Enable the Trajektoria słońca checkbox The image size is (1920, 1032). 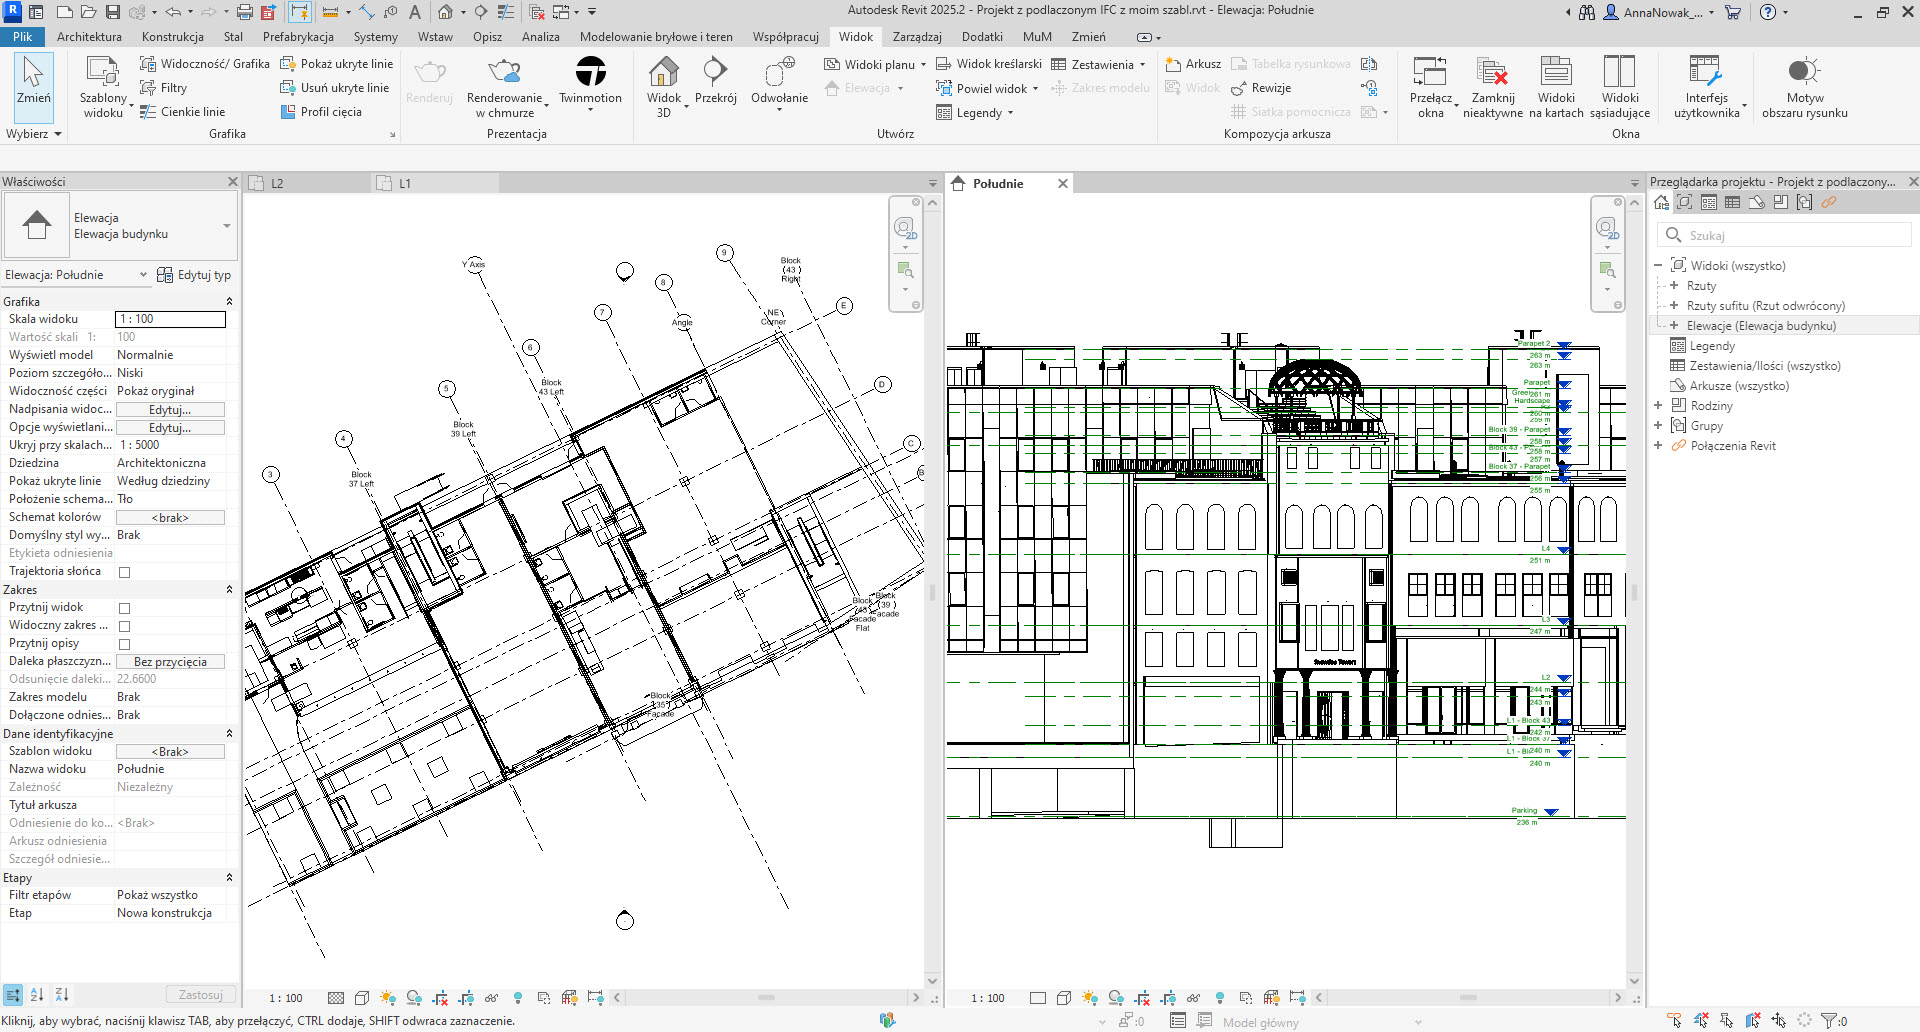pos(125,572)
